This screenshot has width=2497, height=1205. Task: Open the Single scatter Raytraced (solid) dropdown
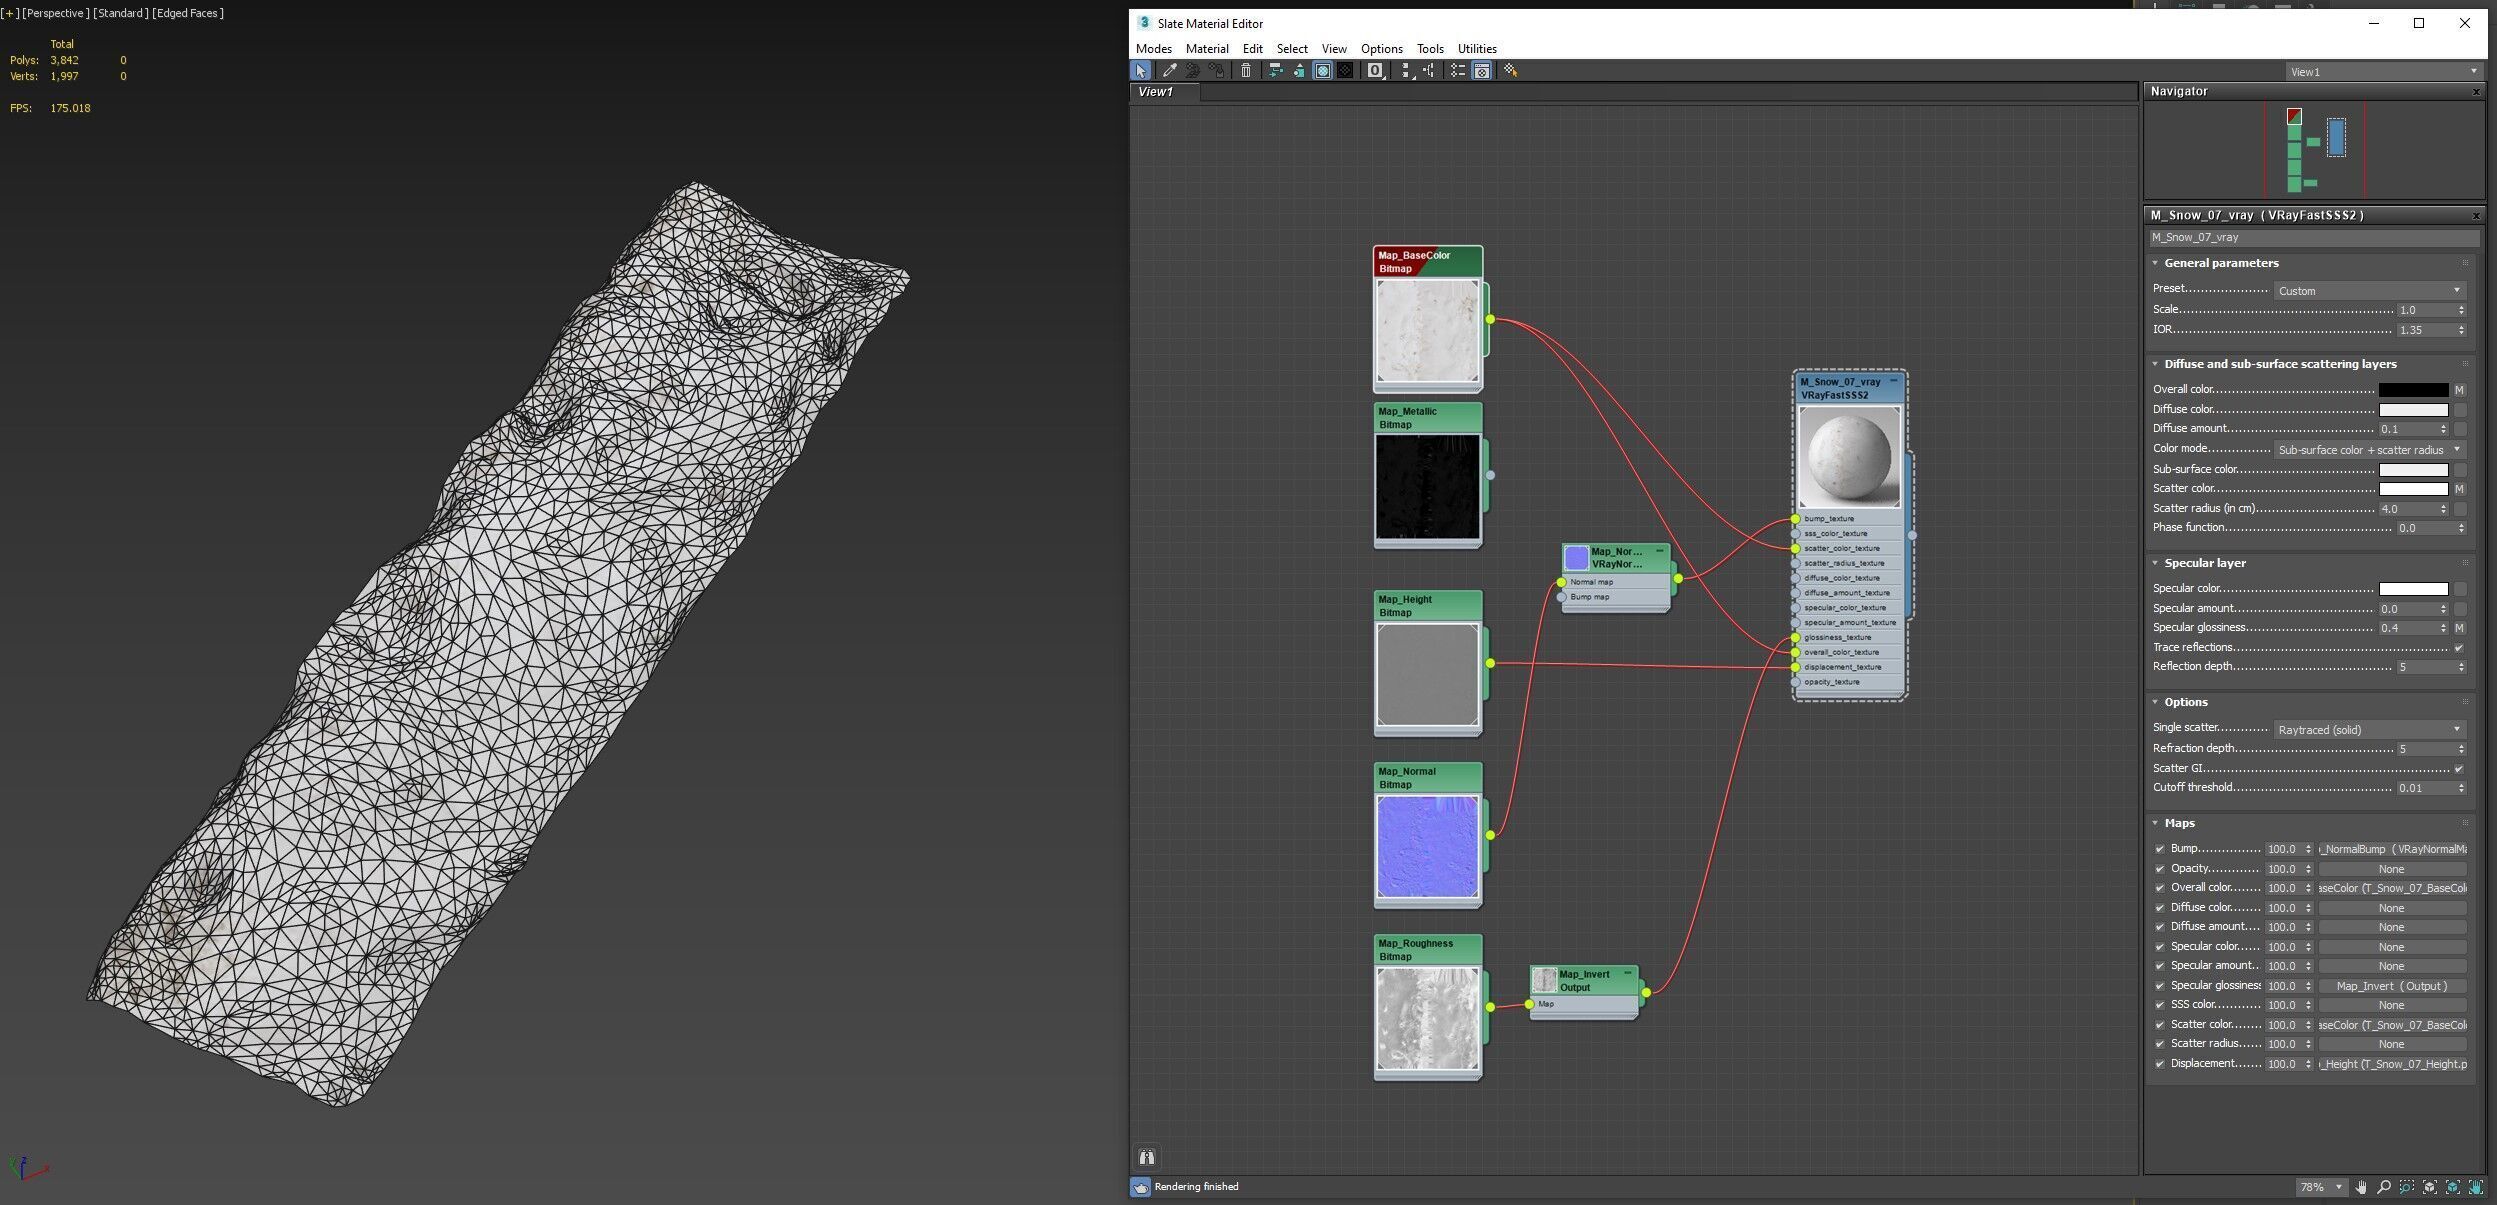pyautogui.click(x=2368, y=730)
